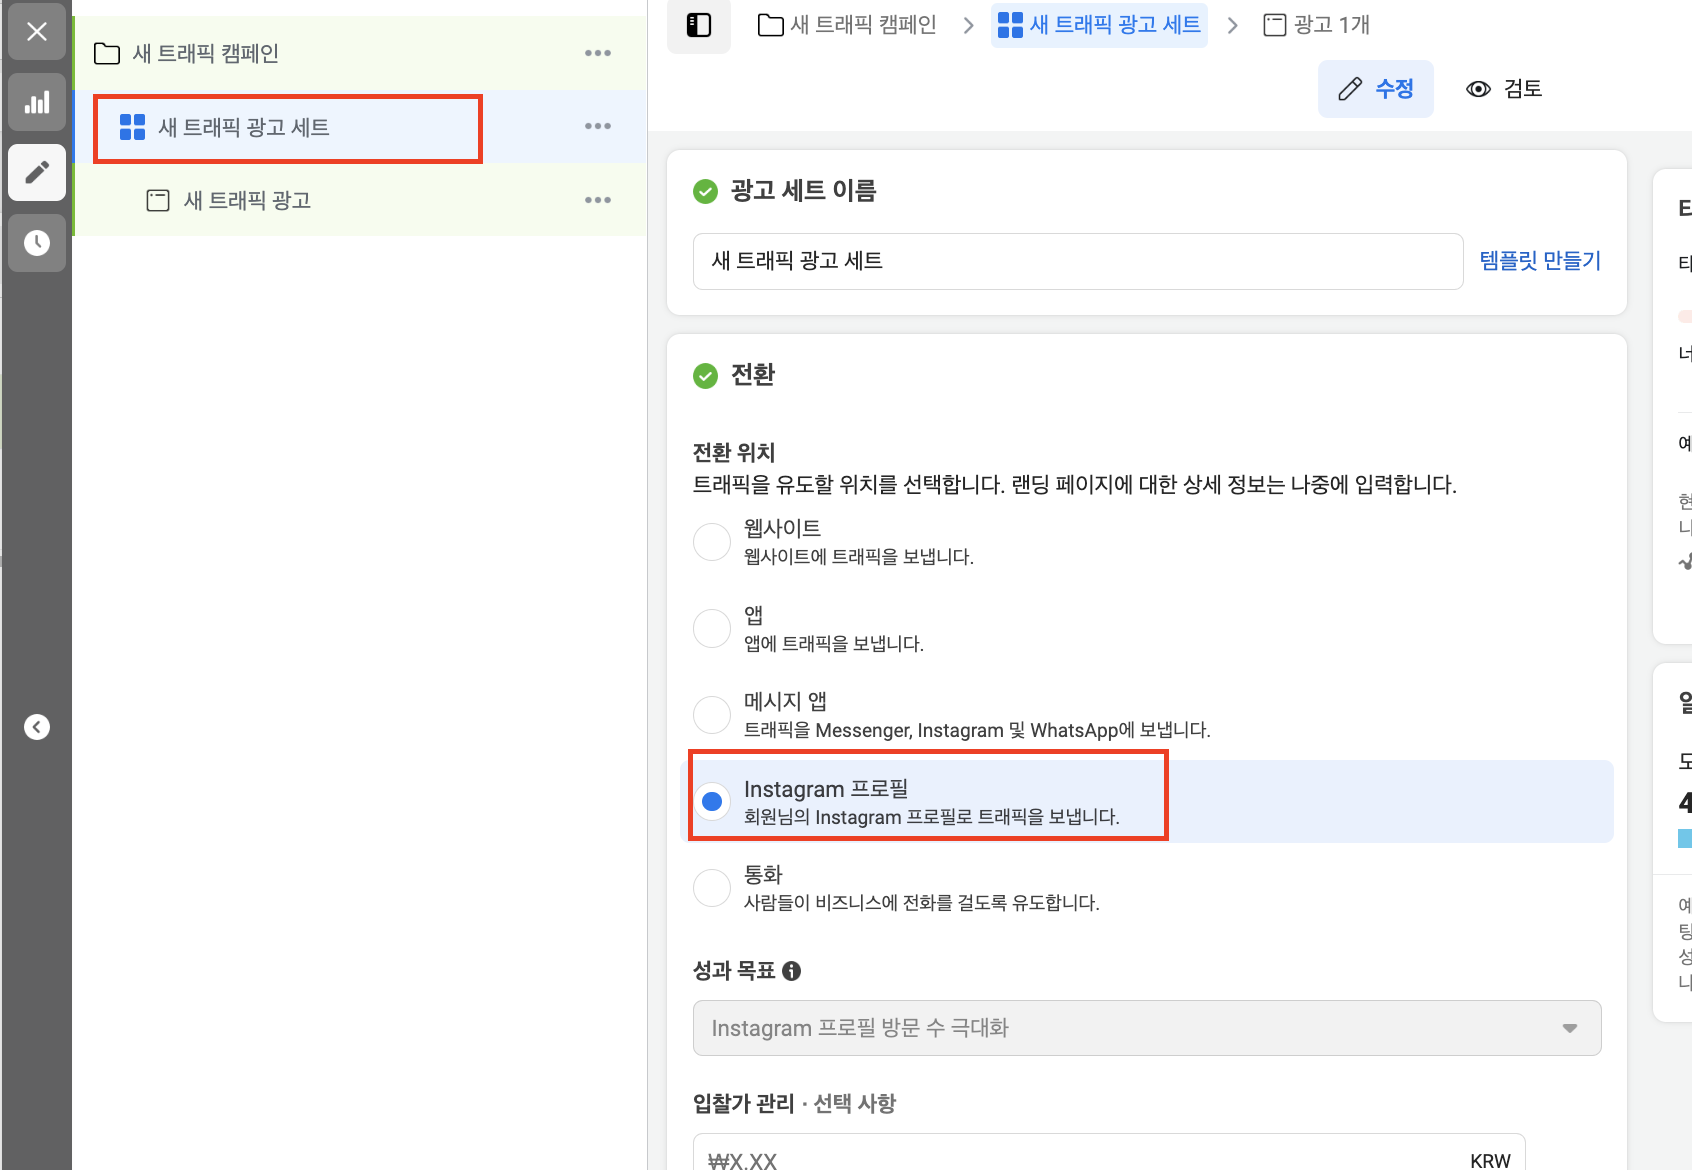Select 새 트래픽 광고 in the tree panel

coord(246,199)
